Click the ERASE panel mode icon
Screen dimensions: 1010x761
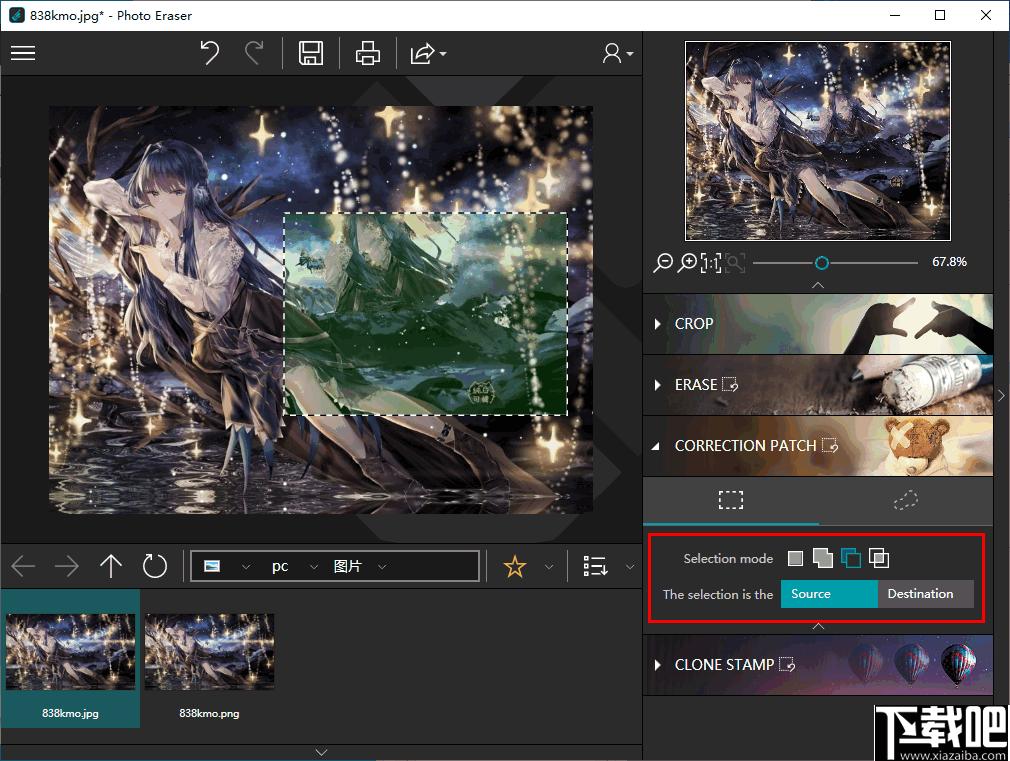pyautogui.click(x=730, y=385)
